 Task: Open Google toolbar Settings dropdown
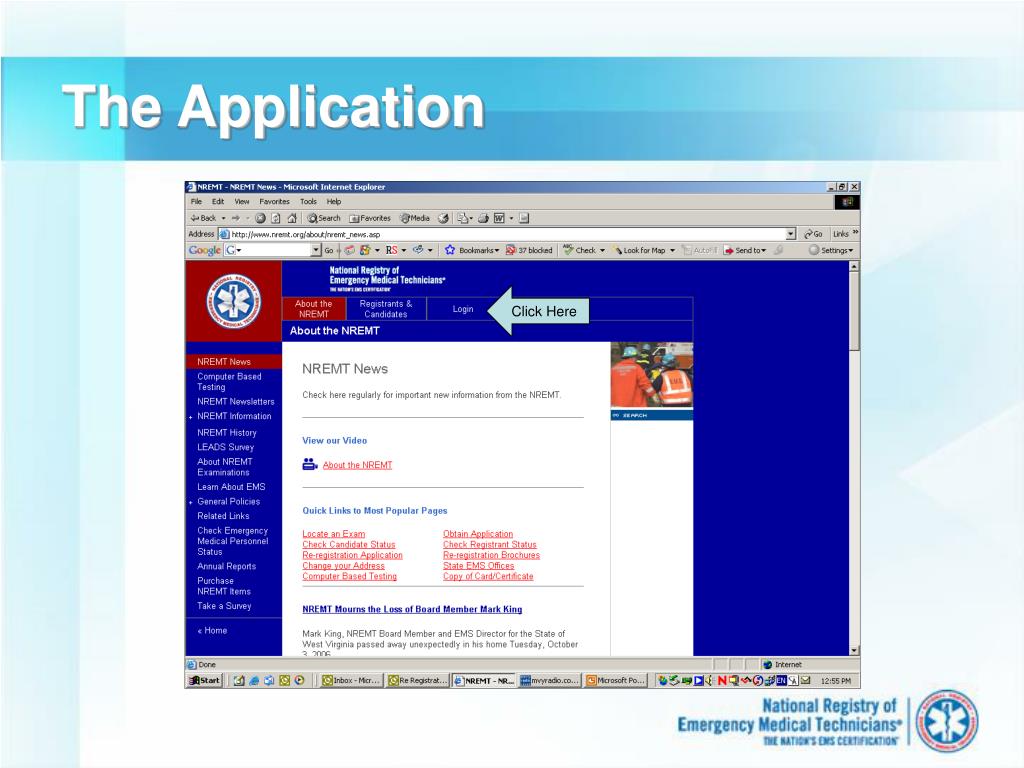click(x=831, y=250)
